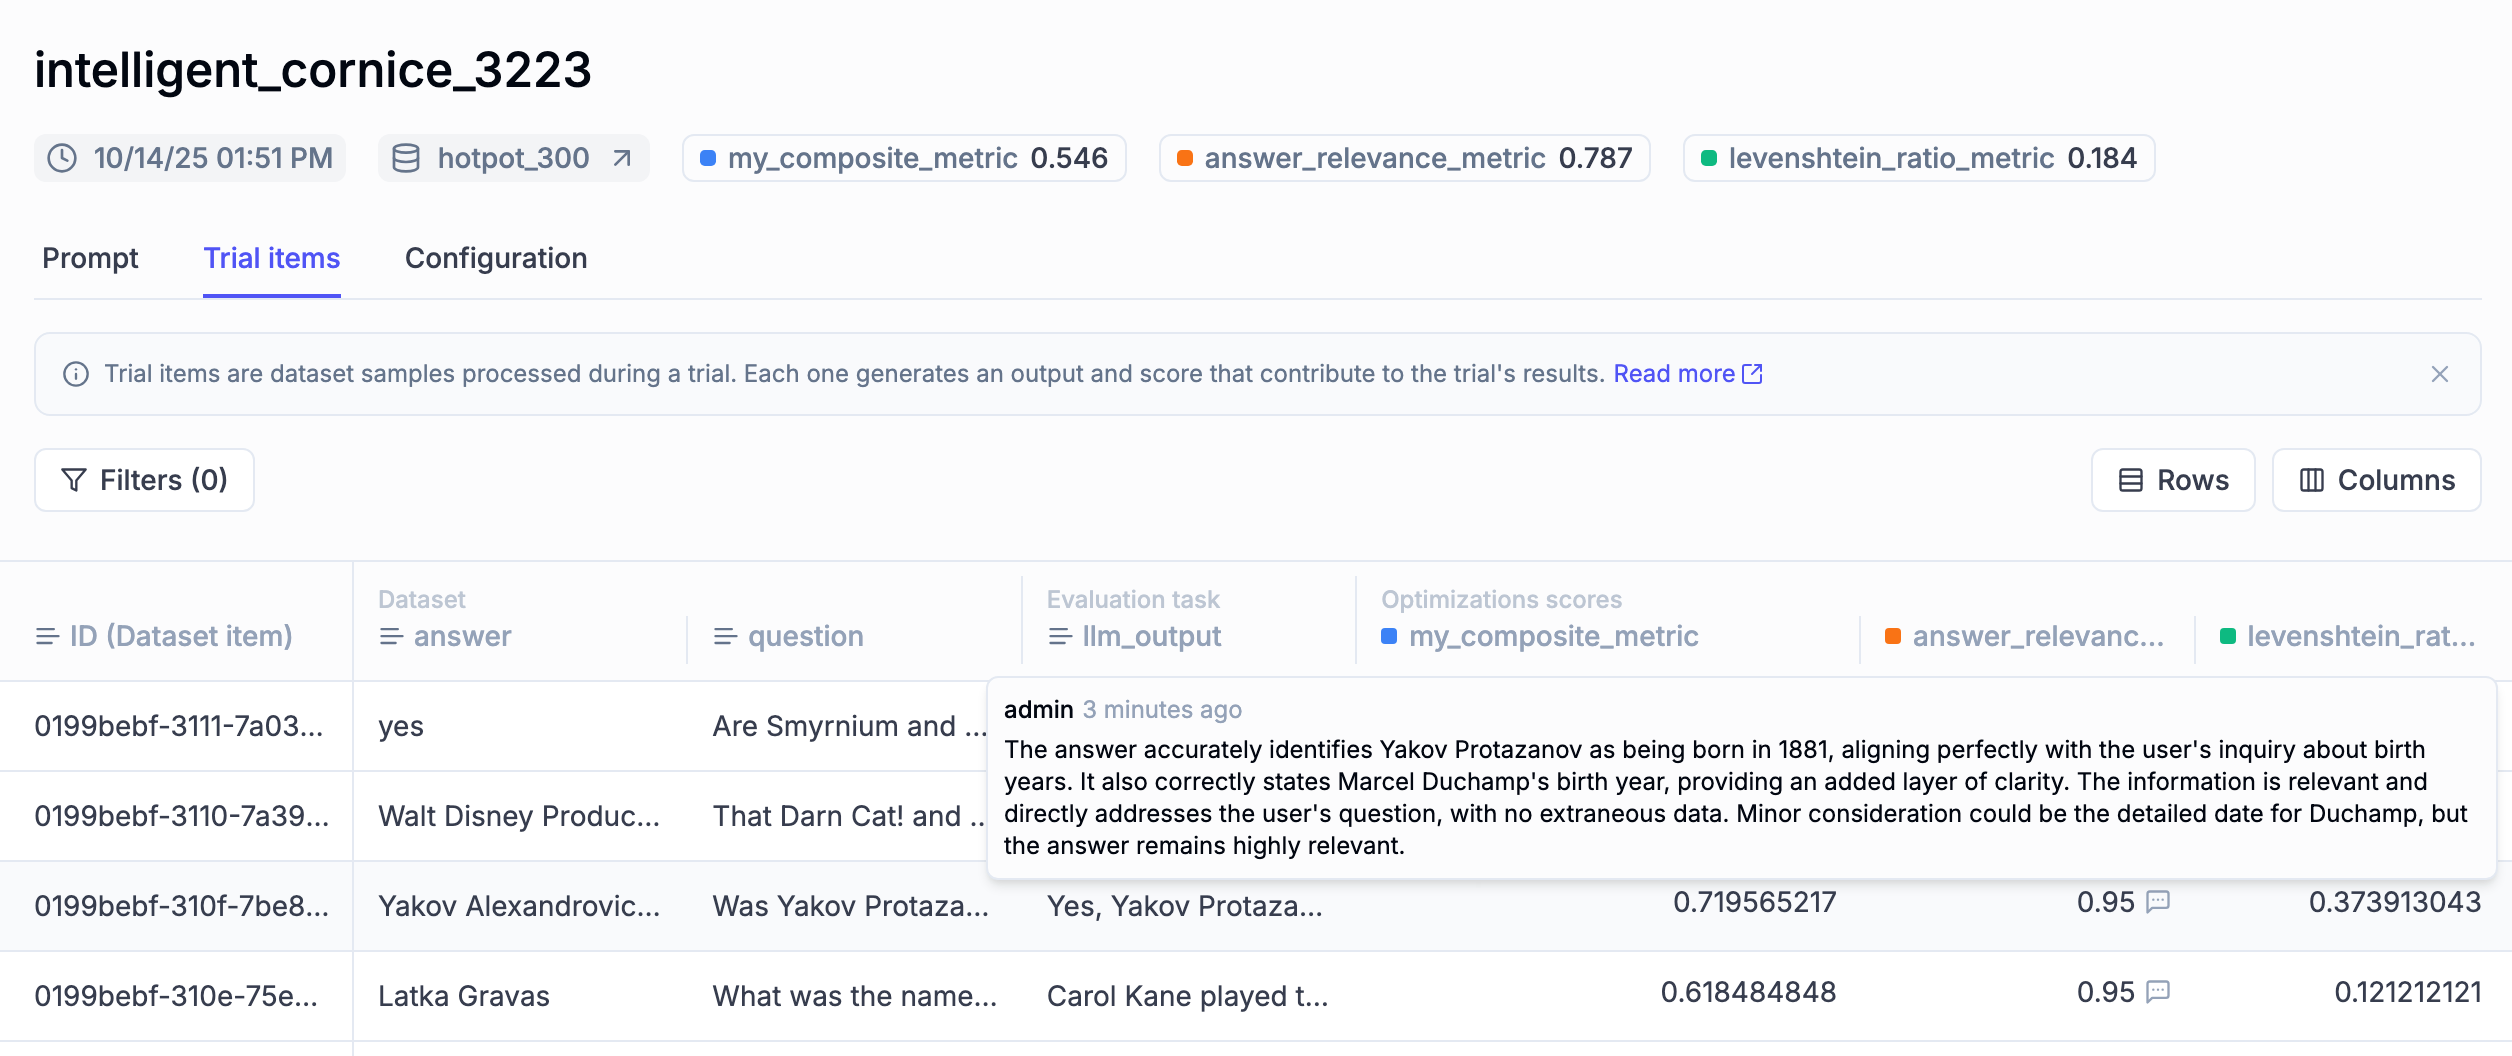
Task: Switch to the Prompt tab
Action: click(x=90, y=258)
